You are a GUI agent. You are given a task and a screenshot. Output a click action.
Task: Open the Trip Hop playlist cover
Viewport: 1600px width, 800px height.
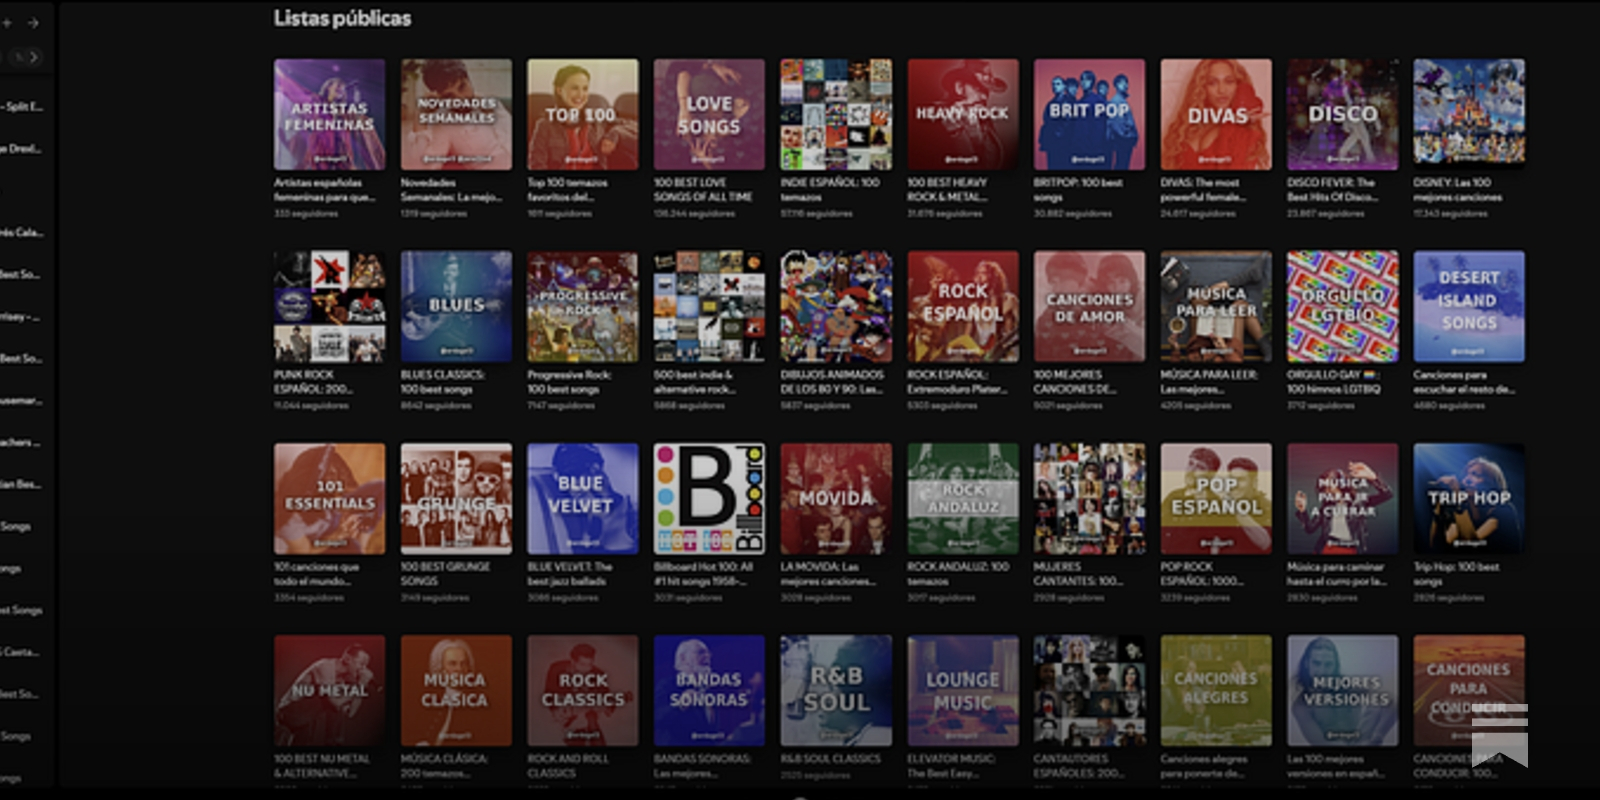(x=1469, y=499)
